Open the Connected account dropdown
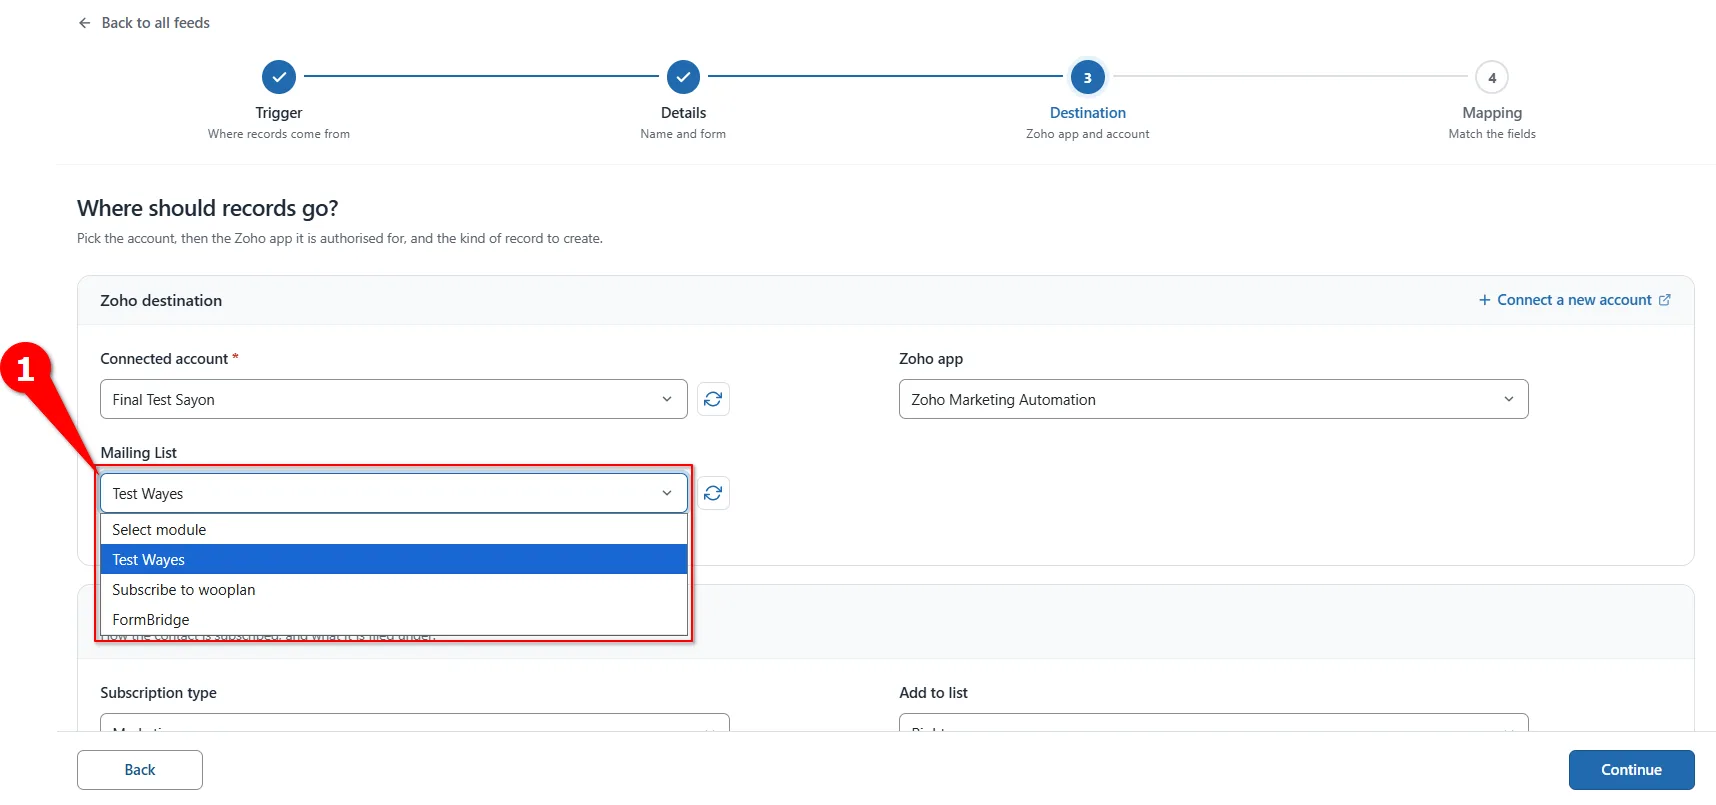Viewport: 1716px width, 805px height. 394,399
